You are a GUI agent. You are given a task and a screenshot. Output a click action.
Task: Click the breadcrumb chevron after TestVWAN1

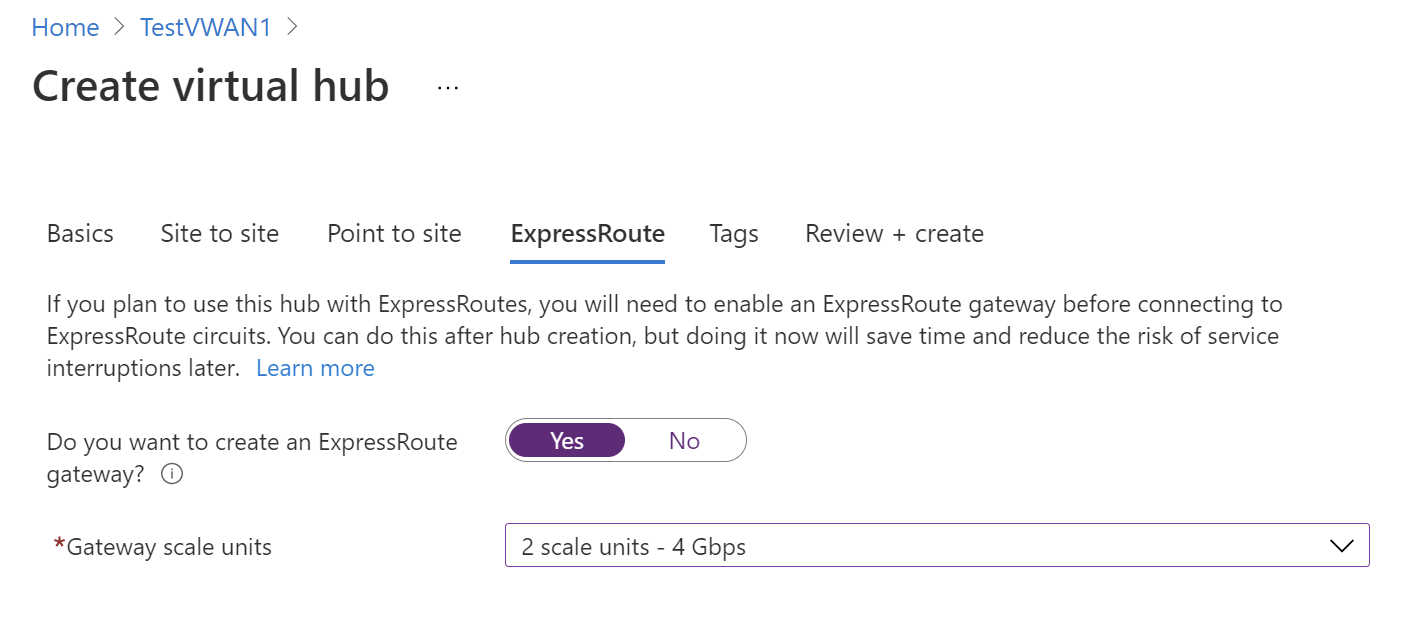(x=290, y=27)
